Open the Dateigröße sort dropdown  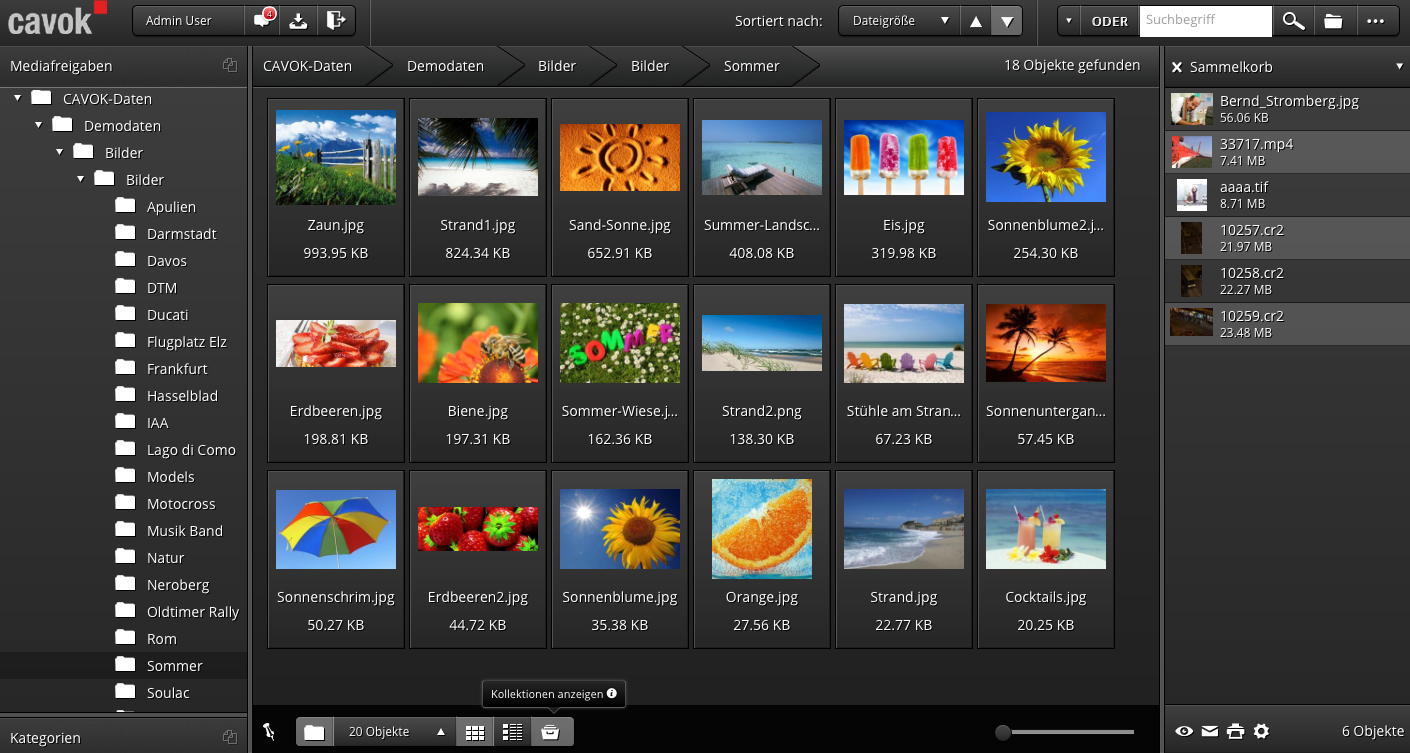tap(898, 21)
